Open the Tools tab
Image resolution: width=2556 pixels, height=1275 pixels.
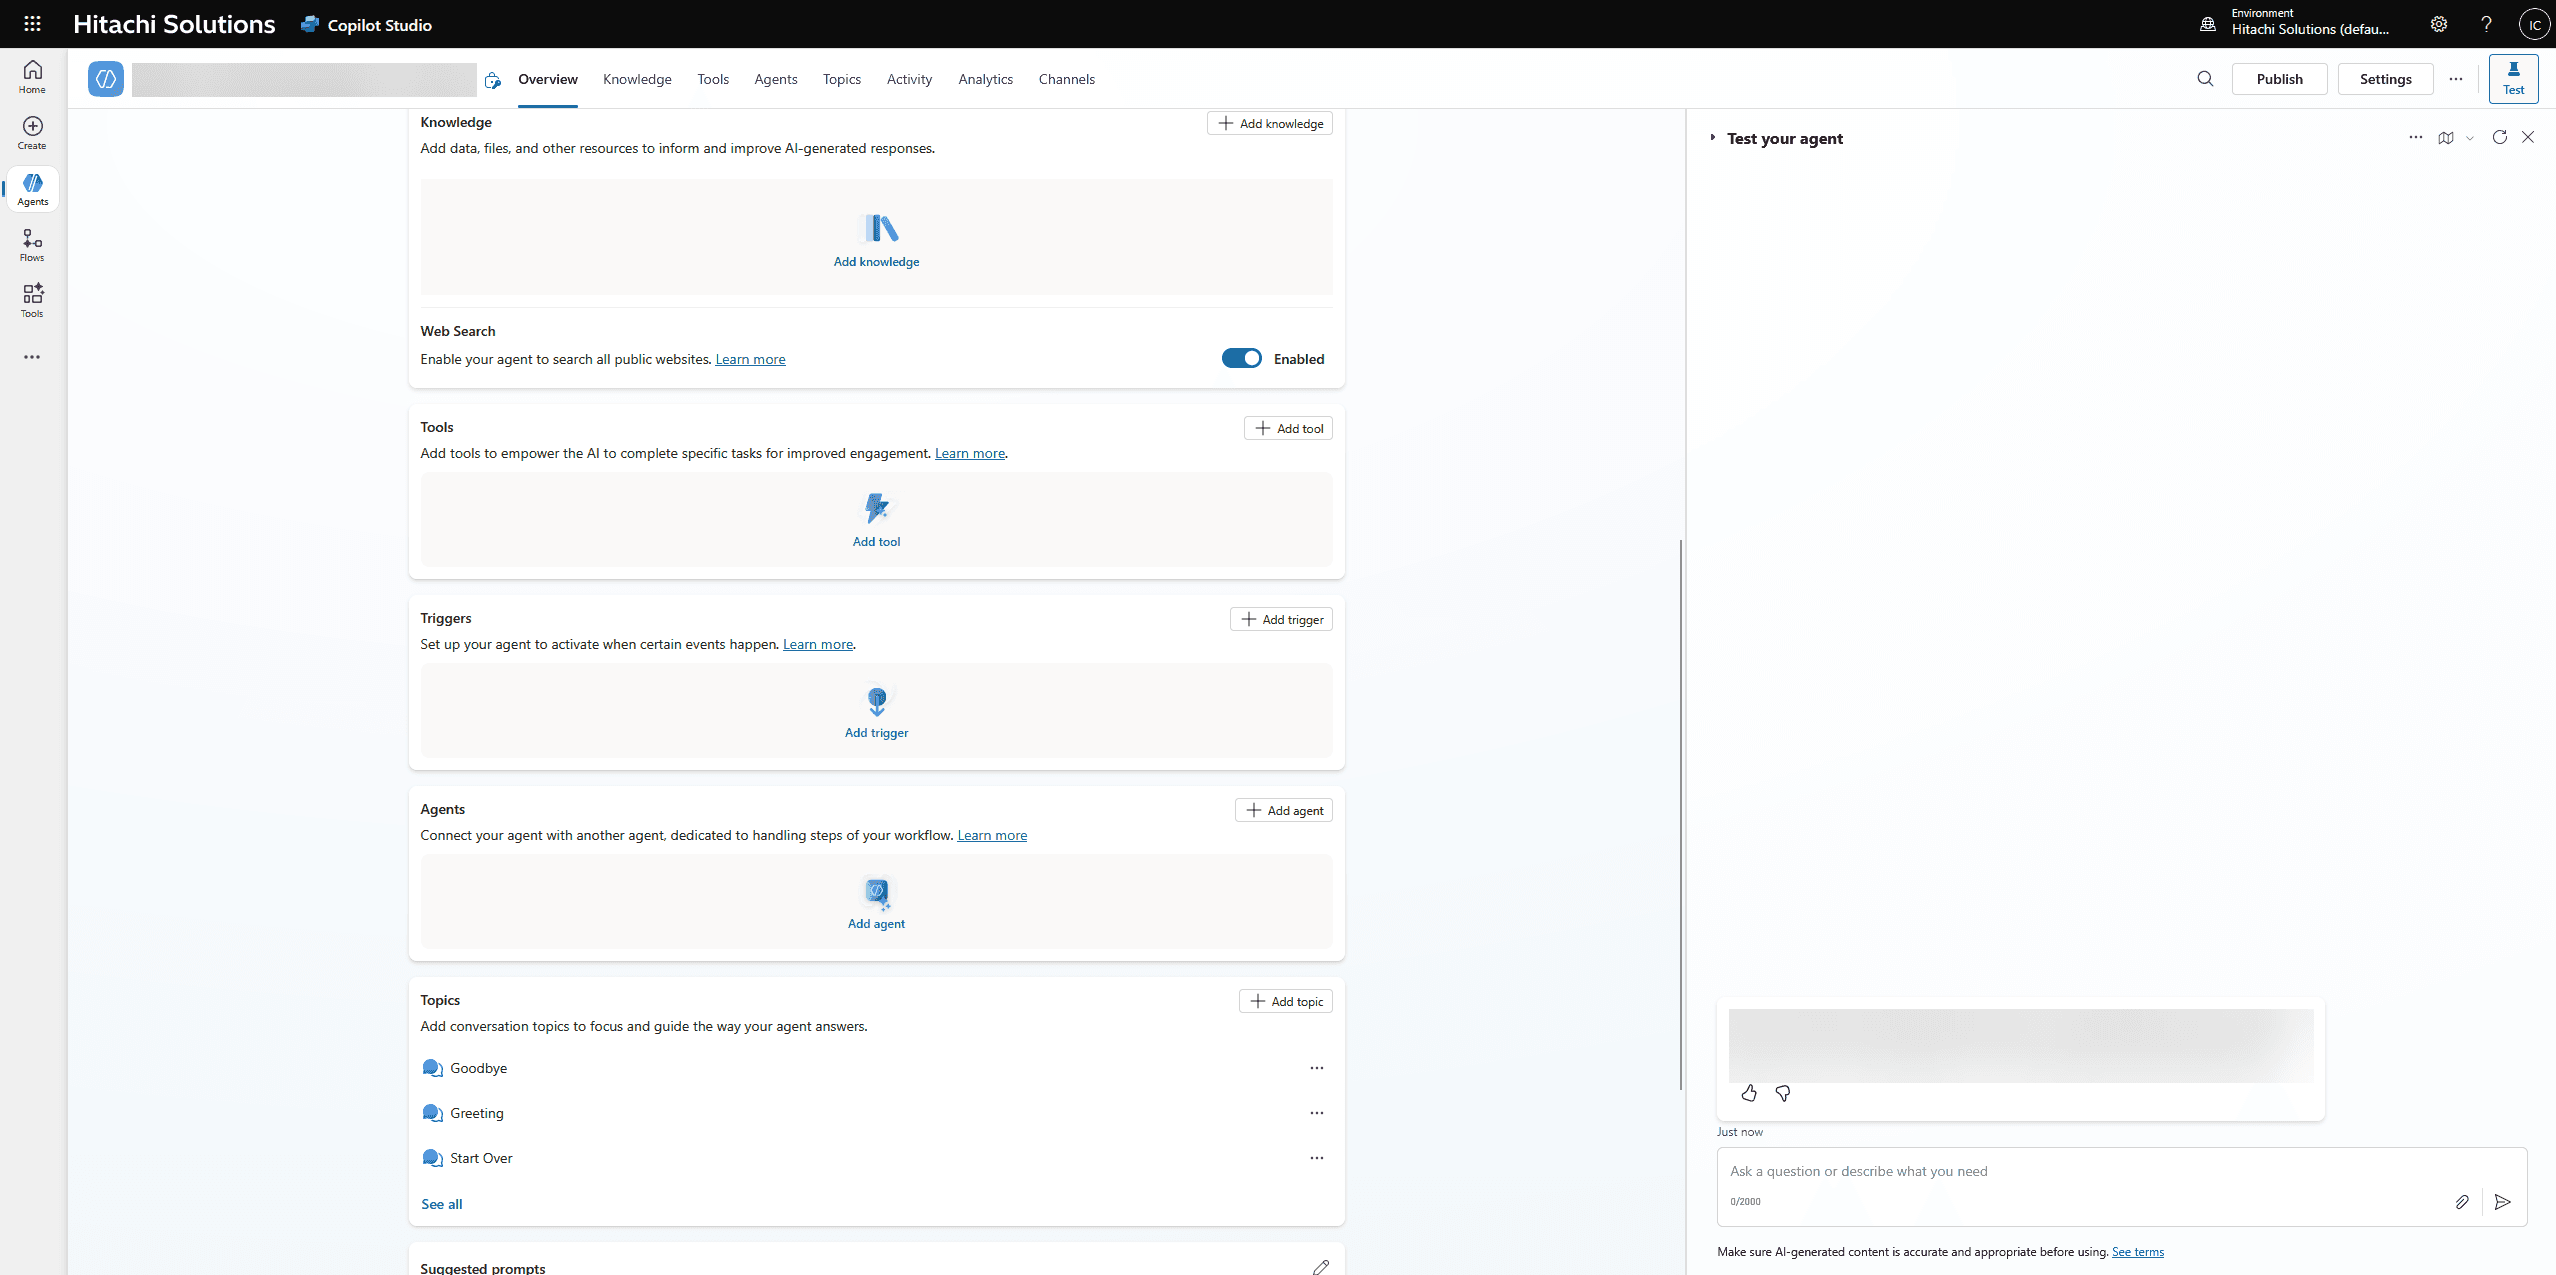click(713, 79)
